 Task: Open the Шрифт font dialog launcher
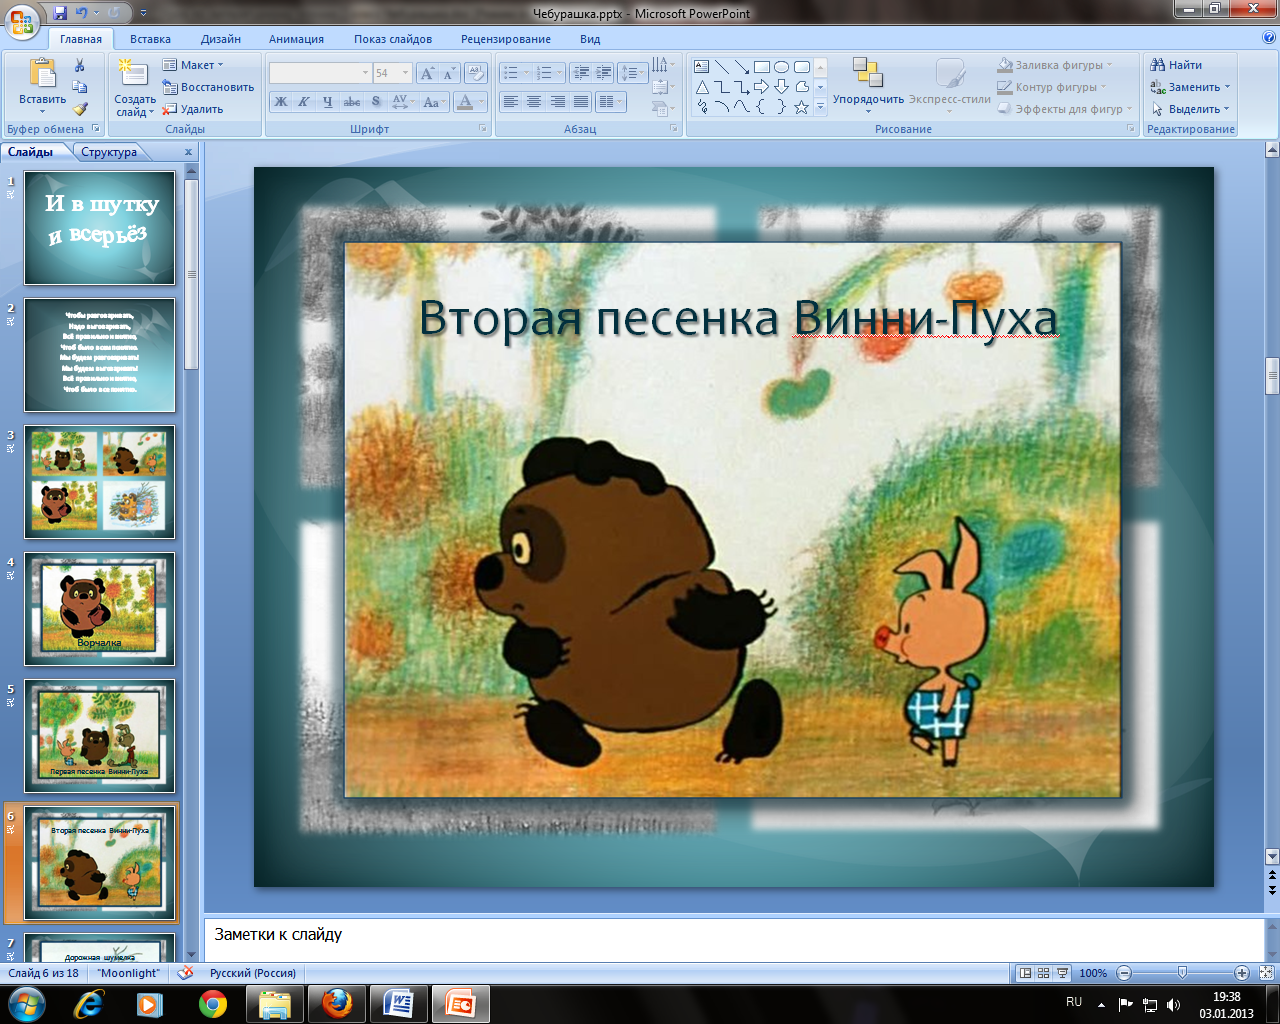click(483, 129)
